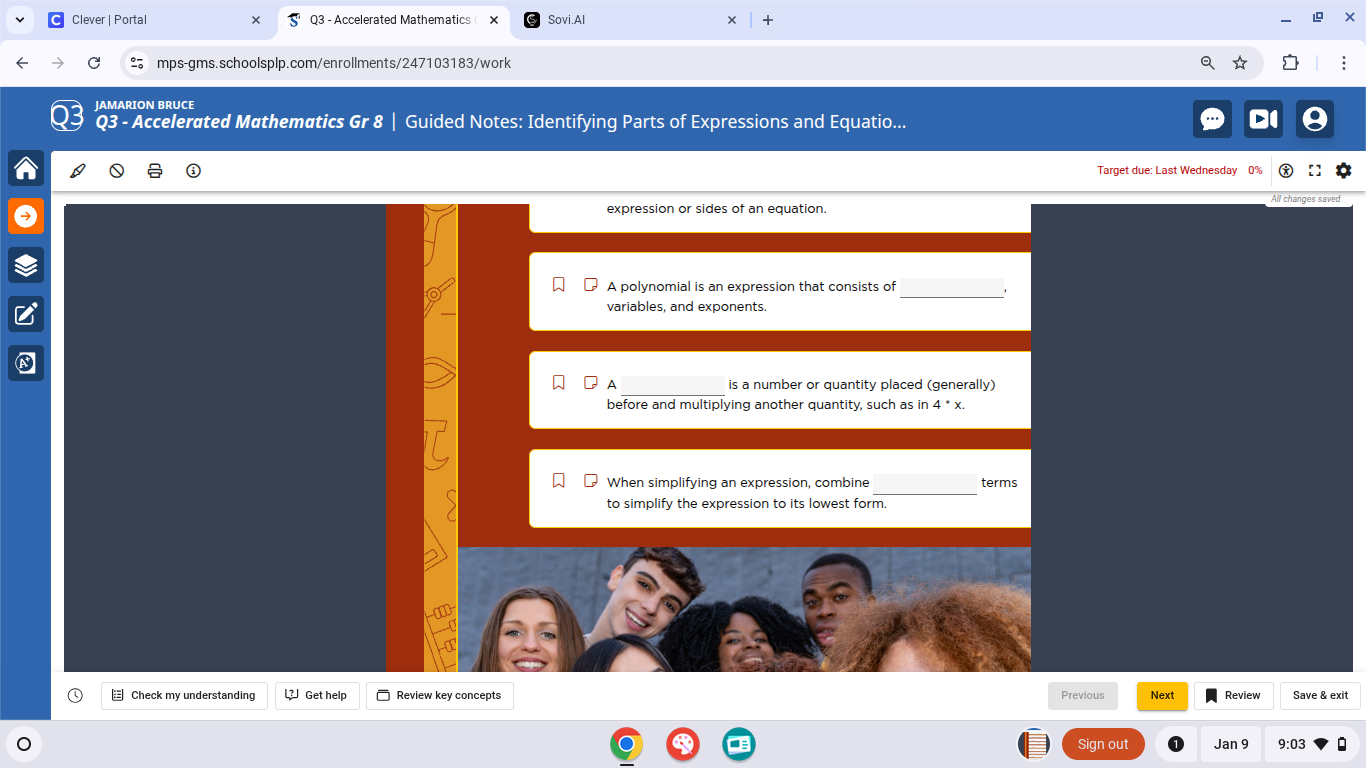
Task: Toggle the fullscreen icon
Action: pos(1315,171)
